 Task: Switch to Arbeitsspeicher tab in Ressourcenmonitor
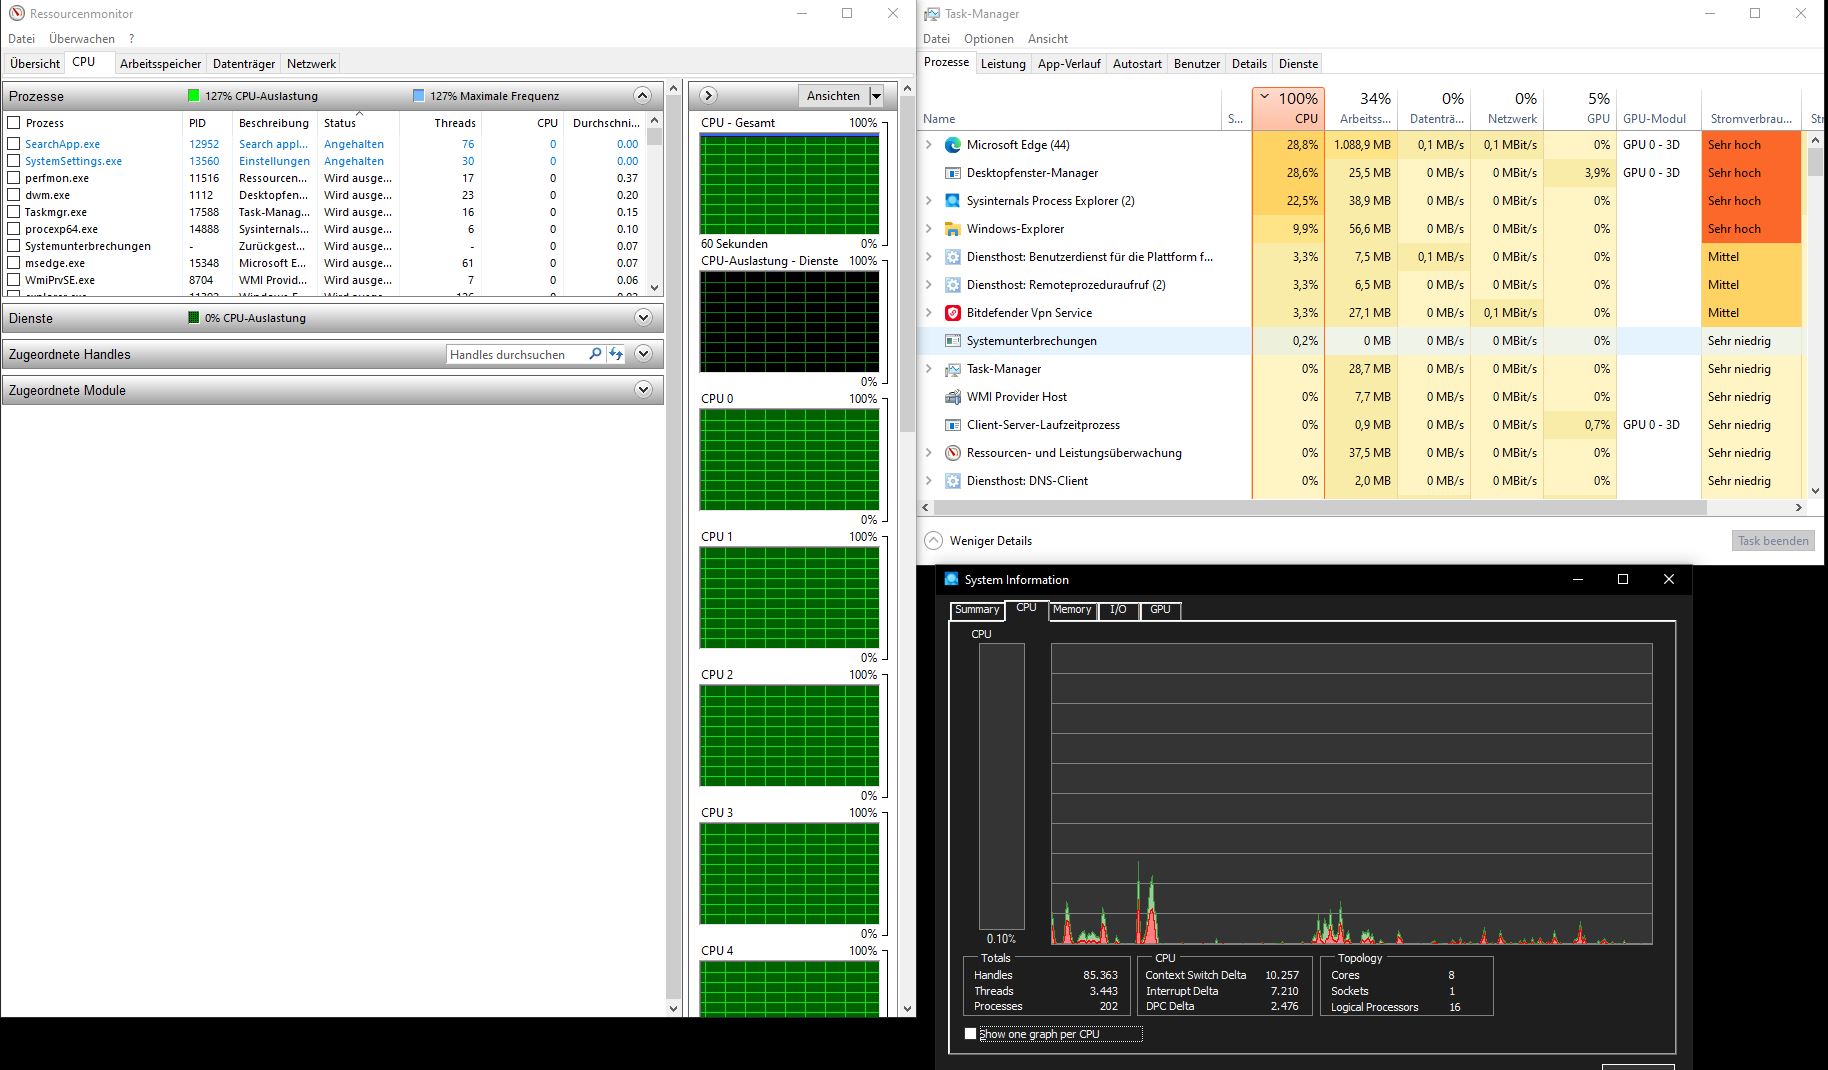coord(161,64)
